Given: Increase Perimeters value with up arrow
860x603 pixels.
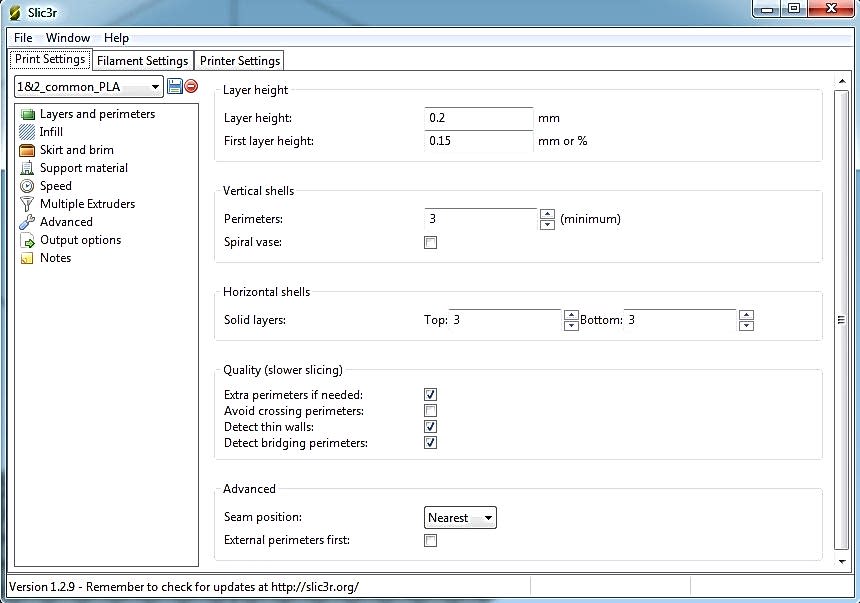Looking at the screenshot, I should (547, 213).
